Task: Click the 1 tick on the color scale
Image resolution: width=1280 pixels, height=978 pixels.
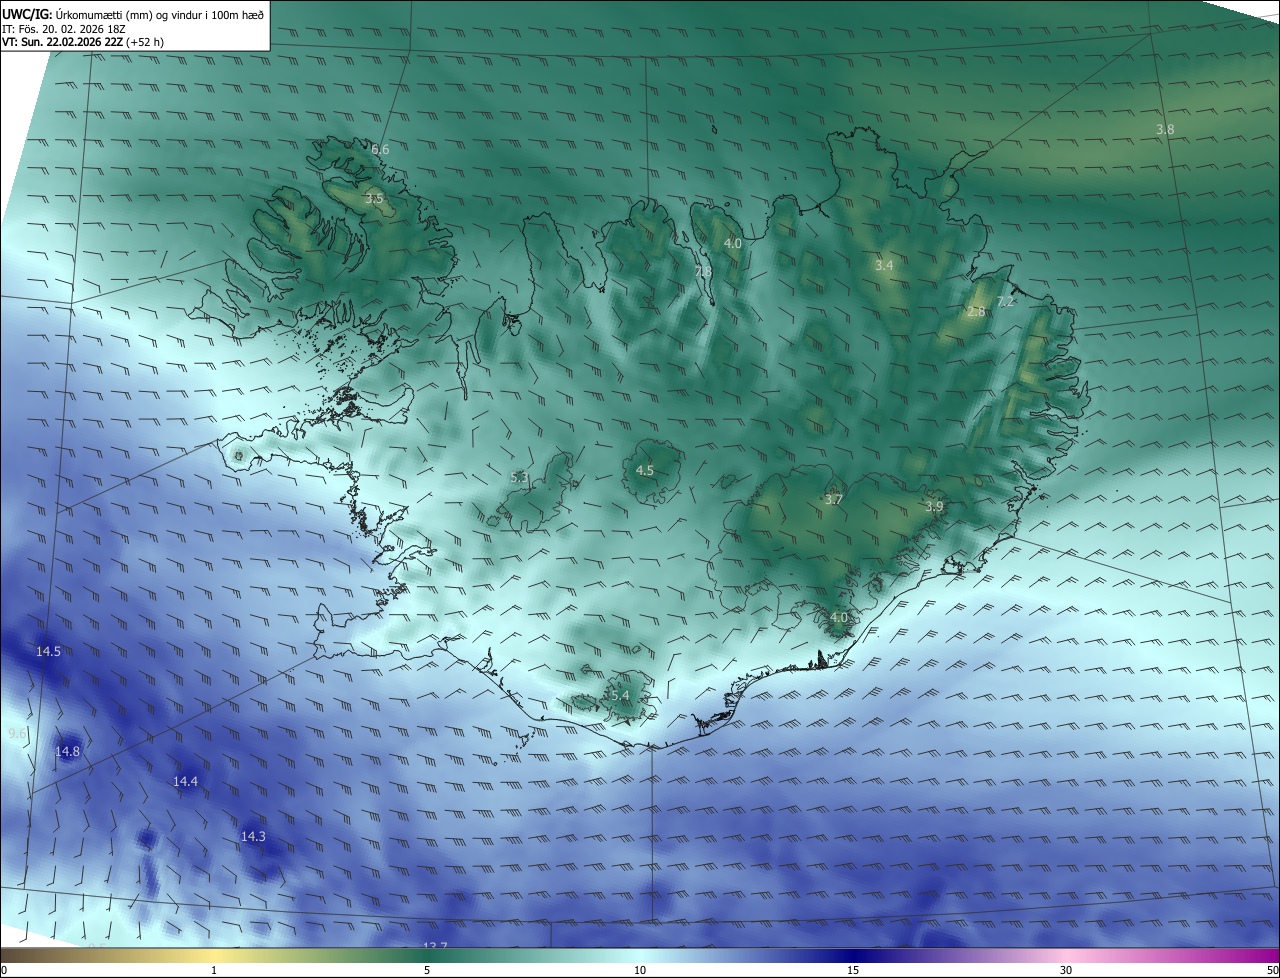Action: (214, 970)
